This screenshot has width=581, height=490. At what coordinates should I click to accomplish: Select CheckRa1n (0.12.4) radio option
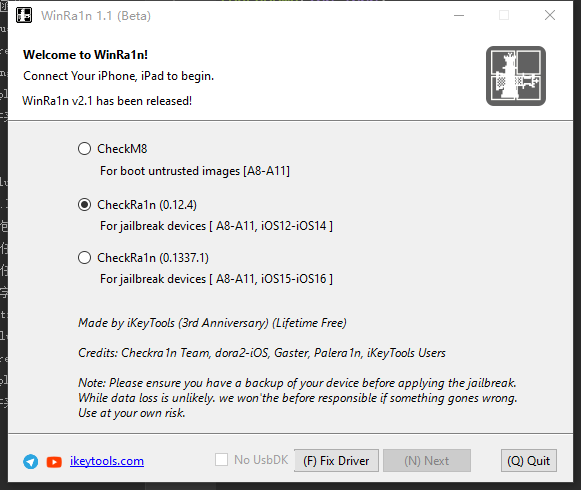(84, 205)
